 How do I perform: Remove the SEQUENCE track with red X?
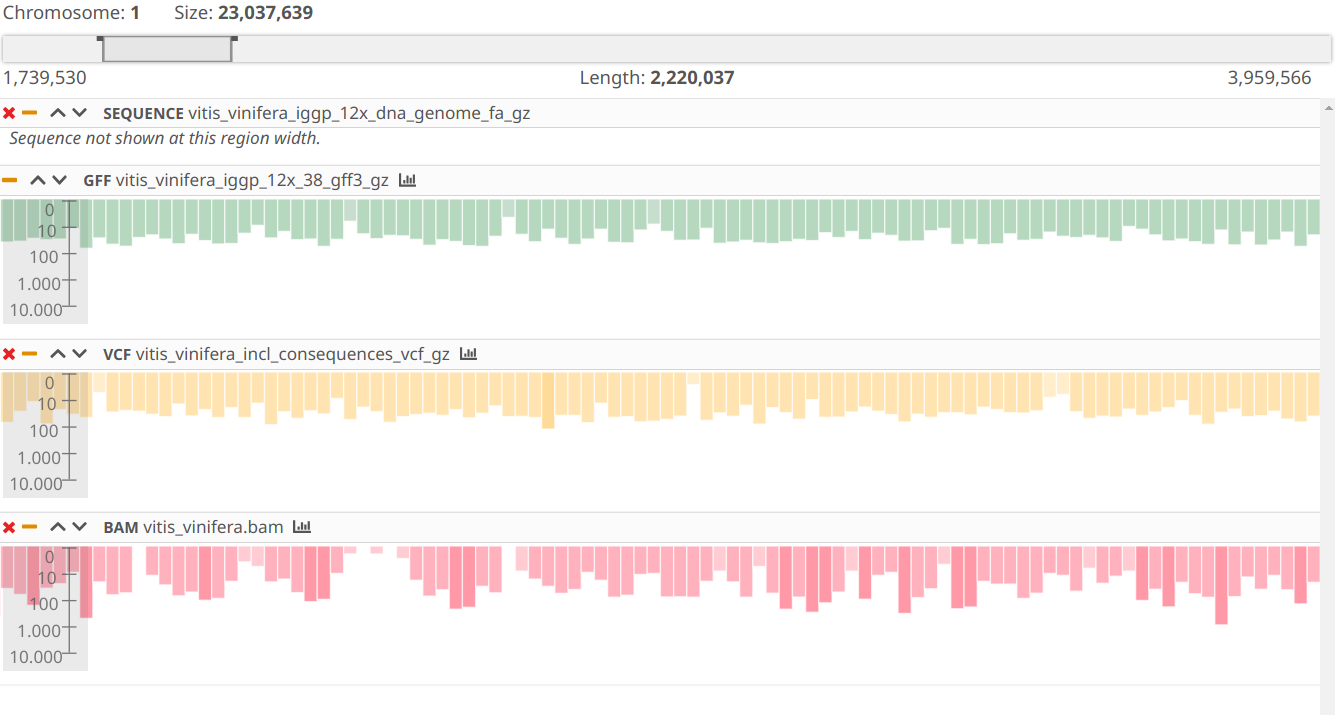pos(9,114)
